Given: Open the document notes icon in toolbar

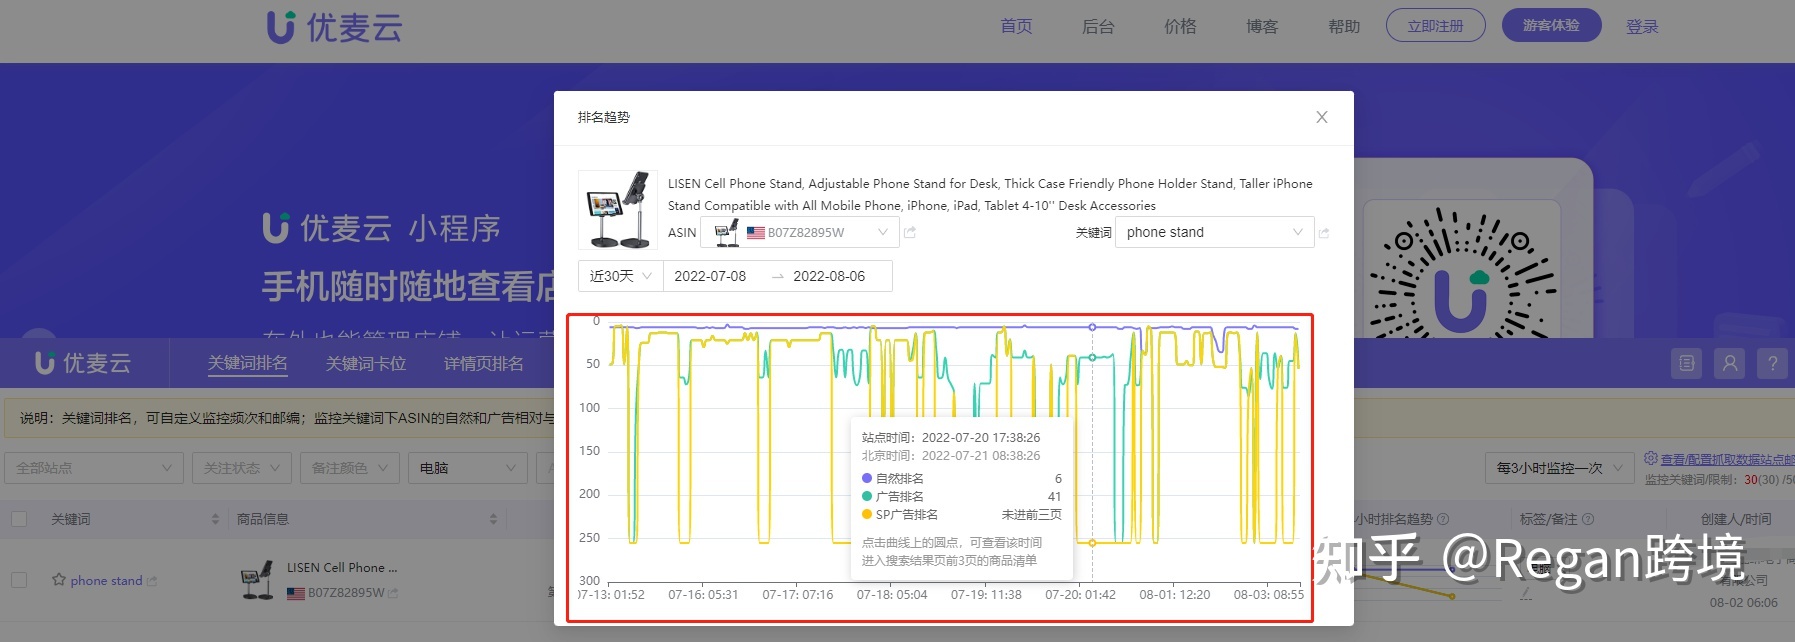Looking at the screenshot, I should tap(1686, 363).
